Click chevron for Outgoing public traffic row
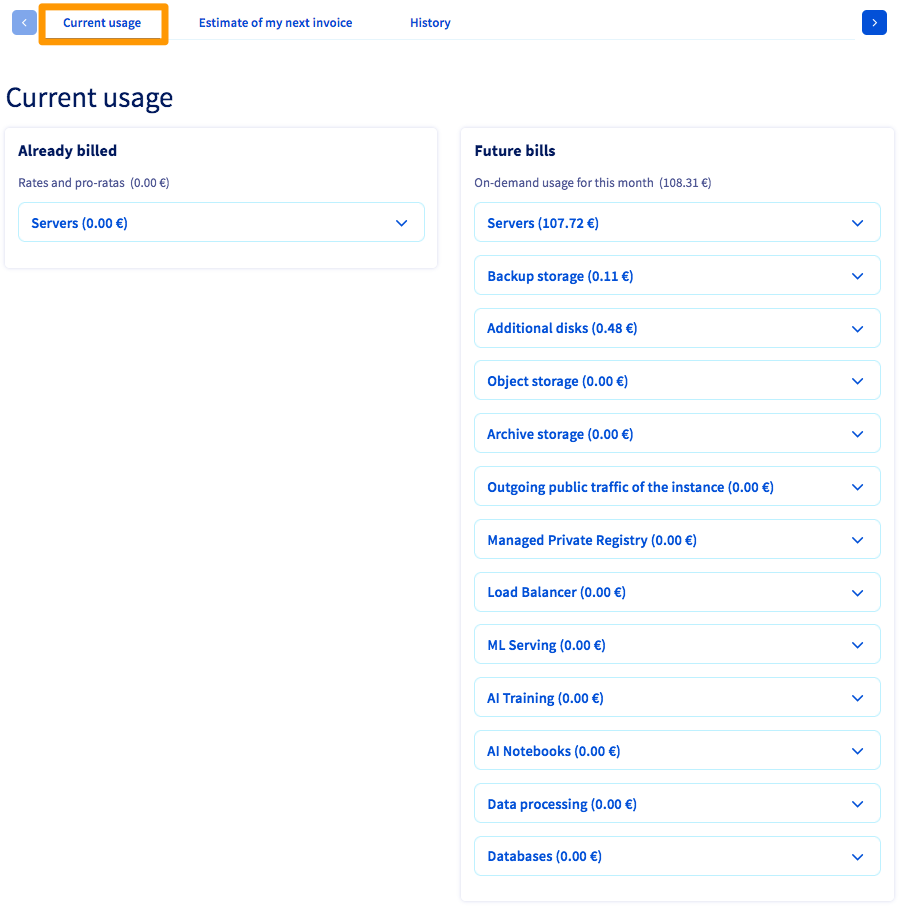The height and width of the screenshot is (913, 904). (x=857, y=487)
